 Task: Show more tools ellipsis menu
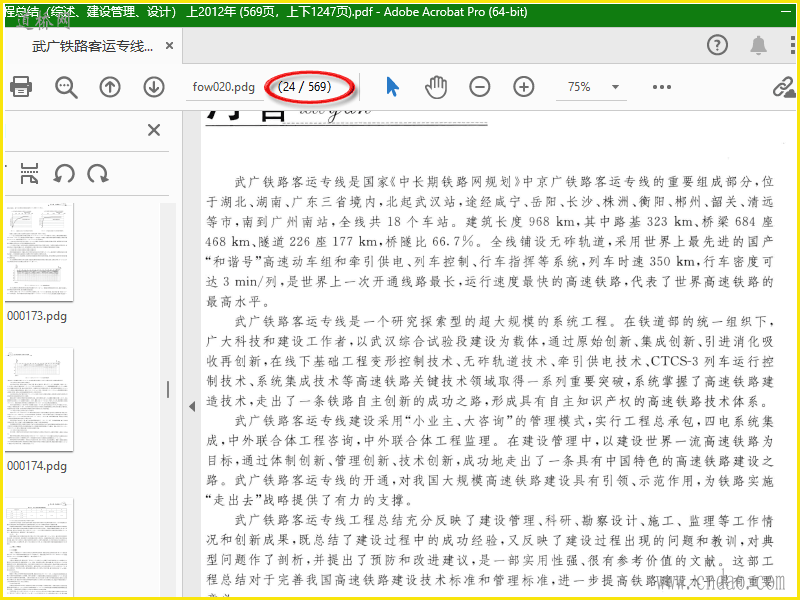[662, 87]
